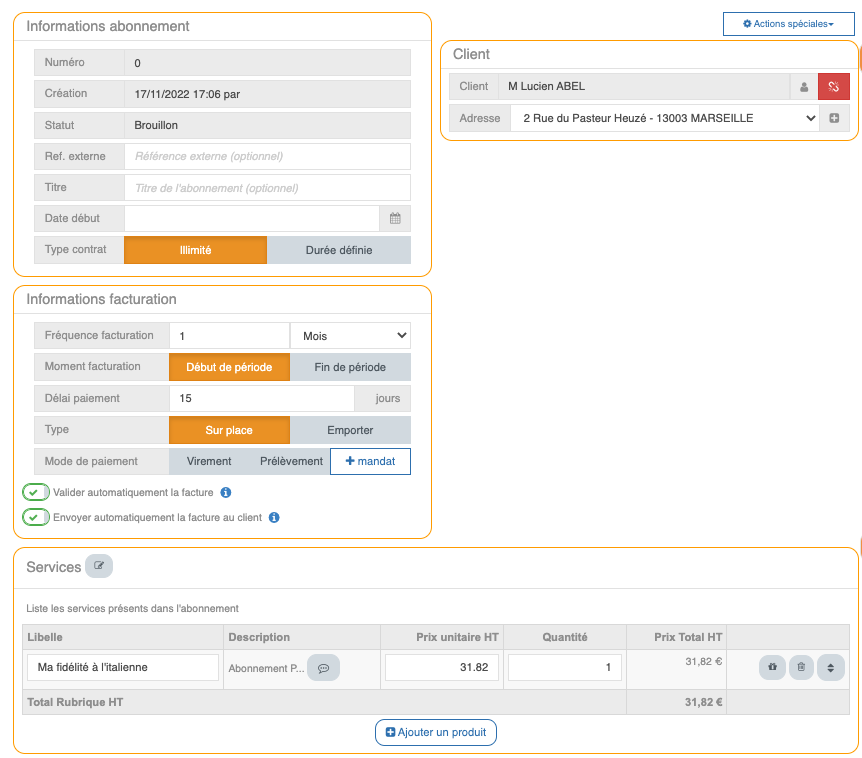The width and height of the screenshot is (862, 758).
Task: Open the client profile person icon
Action: point(803,87)
